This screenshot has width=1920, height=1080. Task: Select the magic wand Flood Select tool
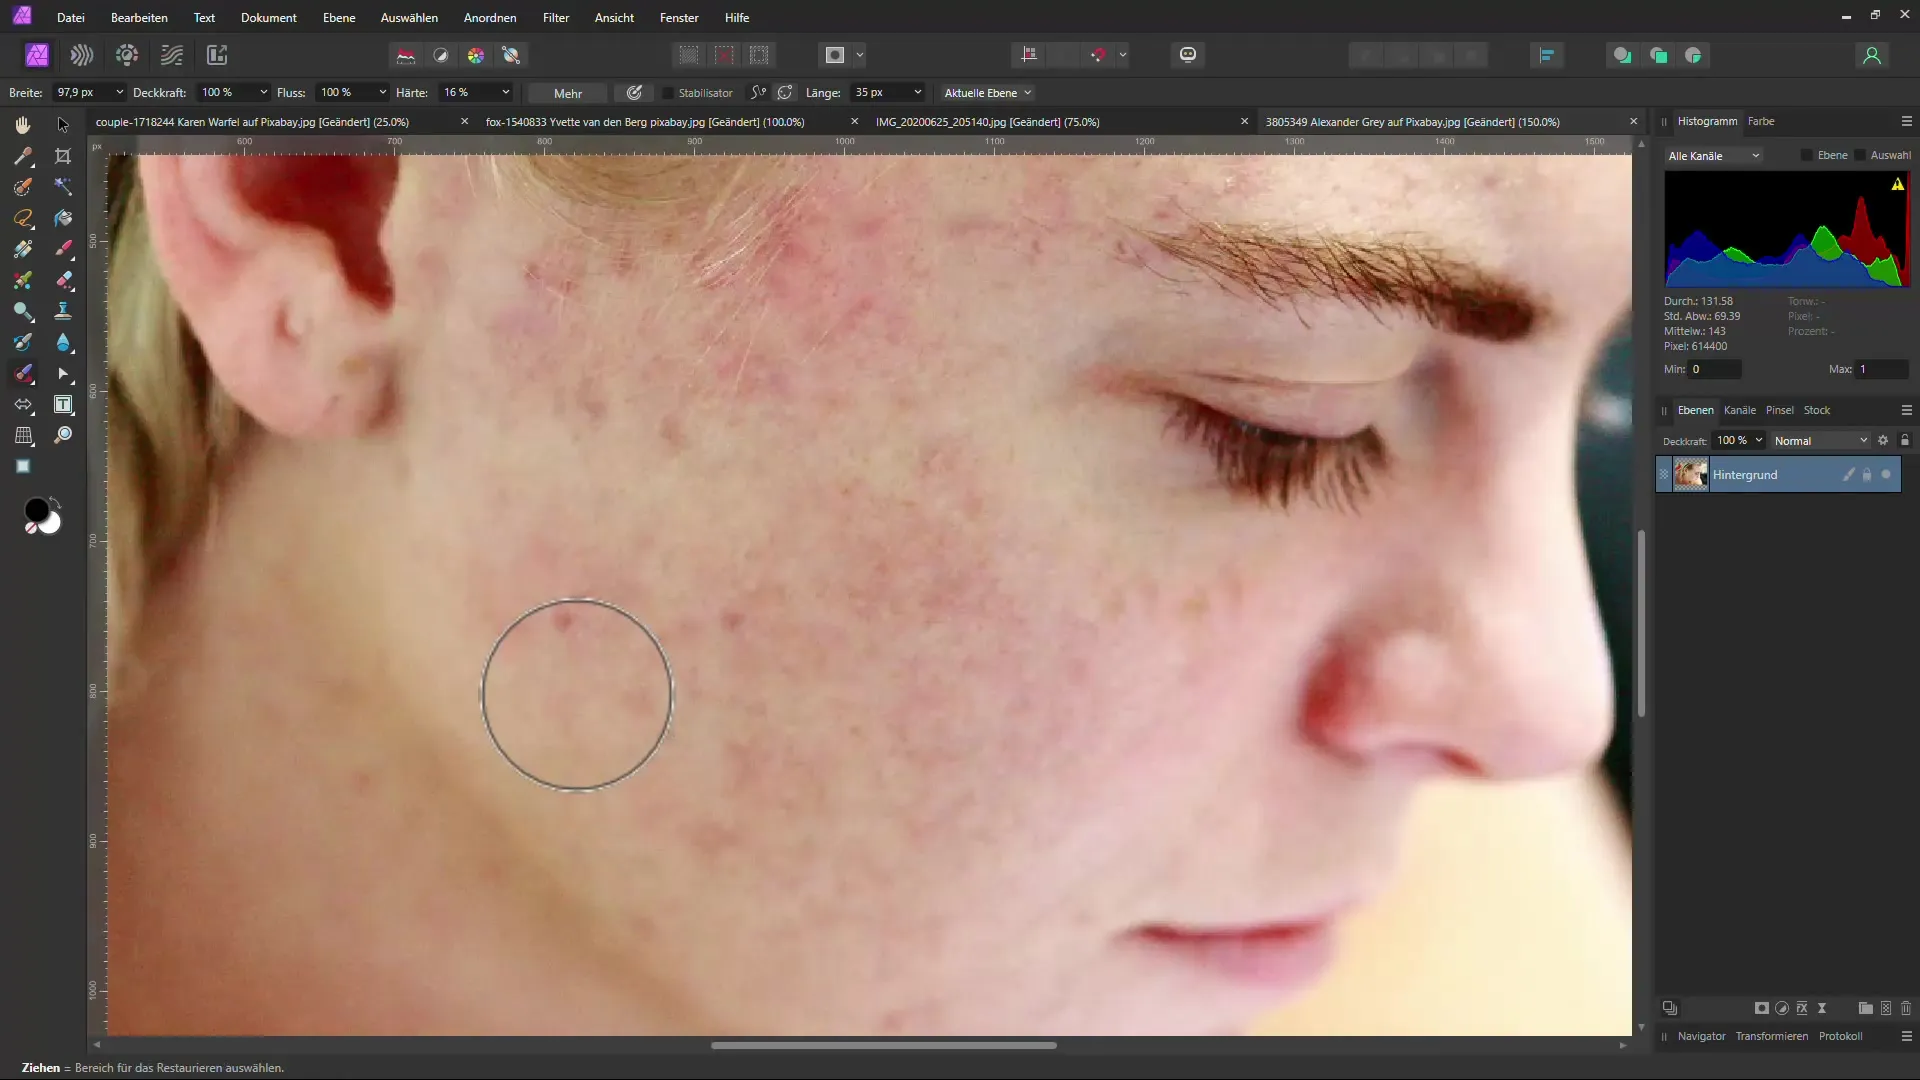[x=63, y=187]
